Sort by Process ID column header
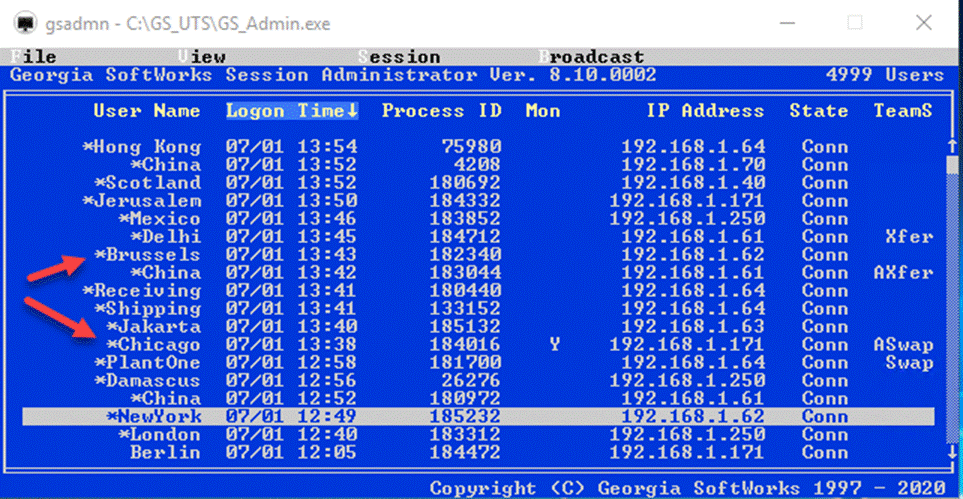963x499 pixels. pyautogui.click(x=442, y=111)
